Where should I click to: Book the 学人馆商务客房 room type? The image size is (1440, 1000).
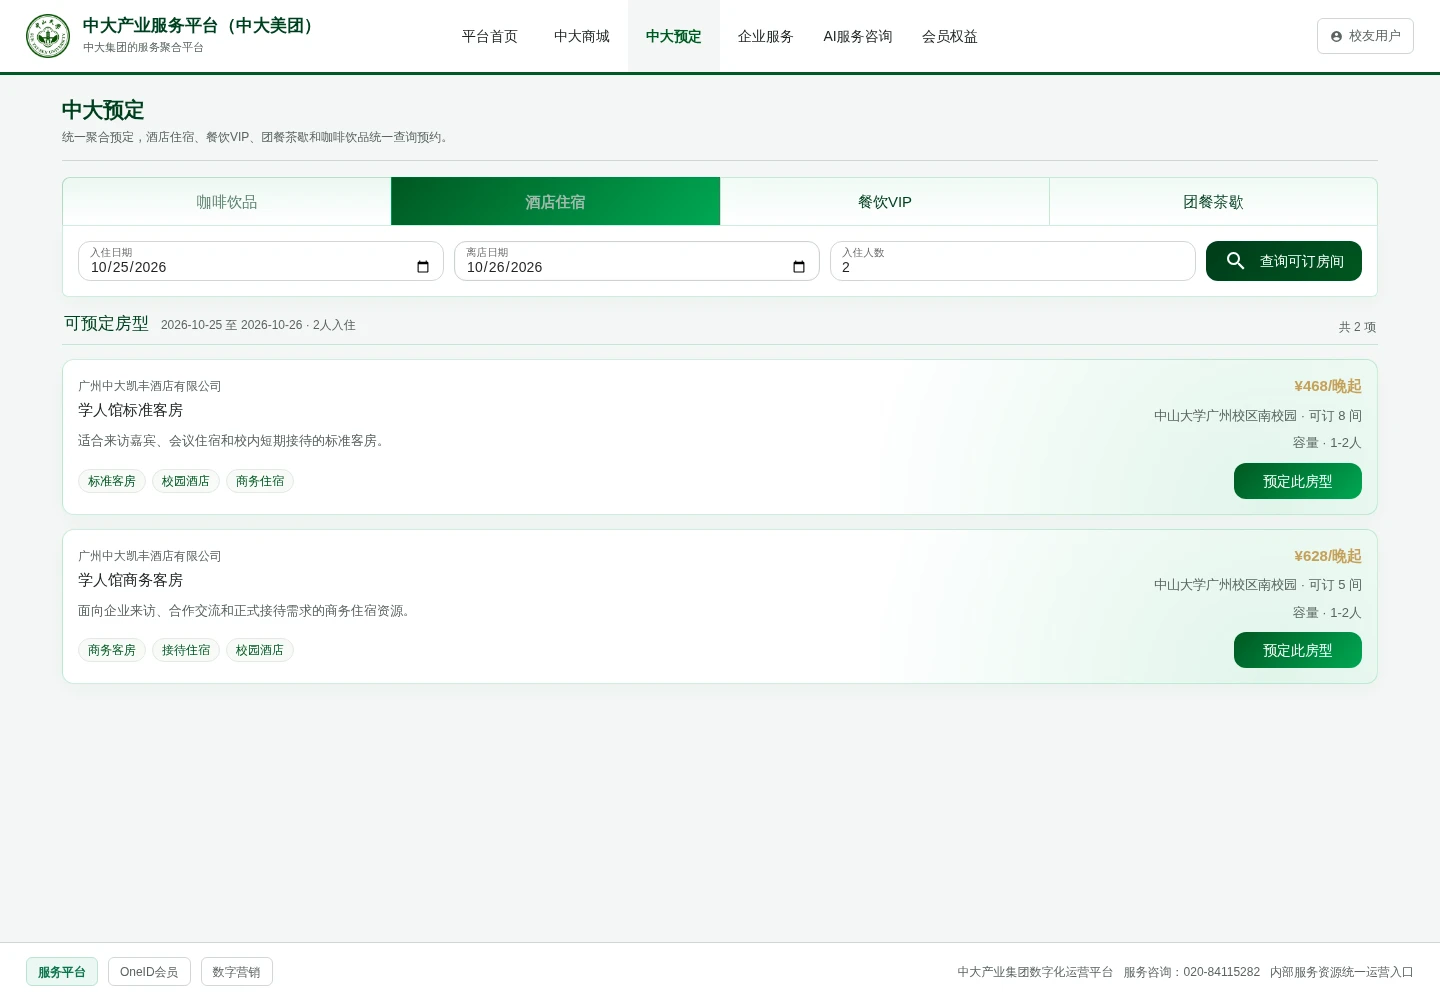point(1298,650)
